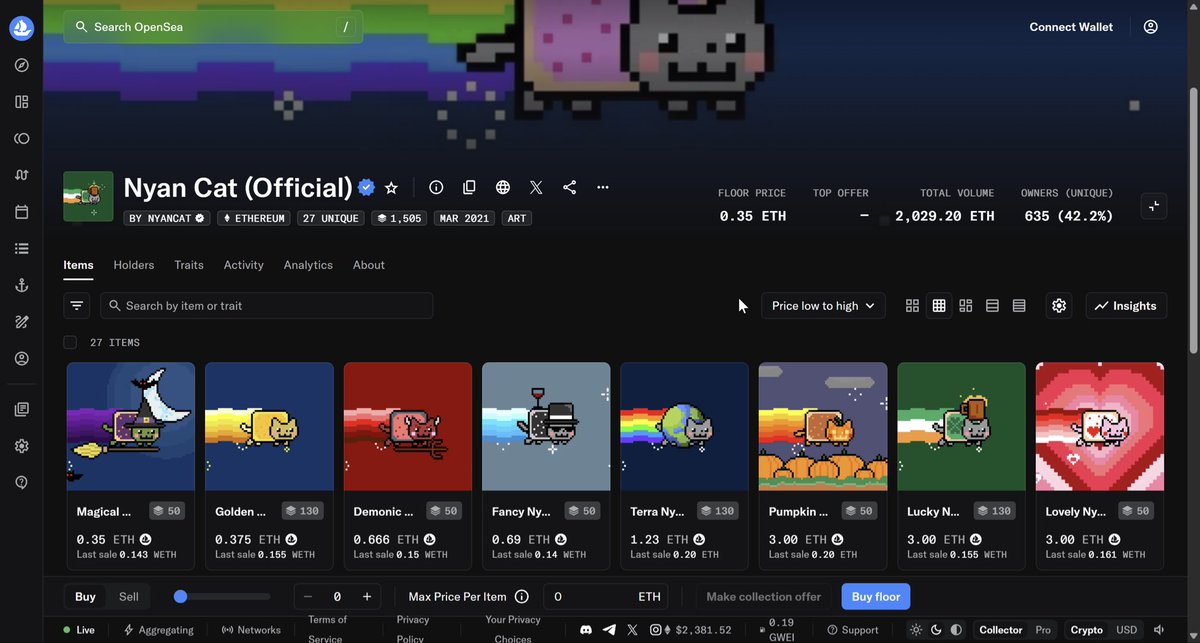Open the Activity list icon in sidebar
Viewport: 1200px width, 643px height.
22,248
